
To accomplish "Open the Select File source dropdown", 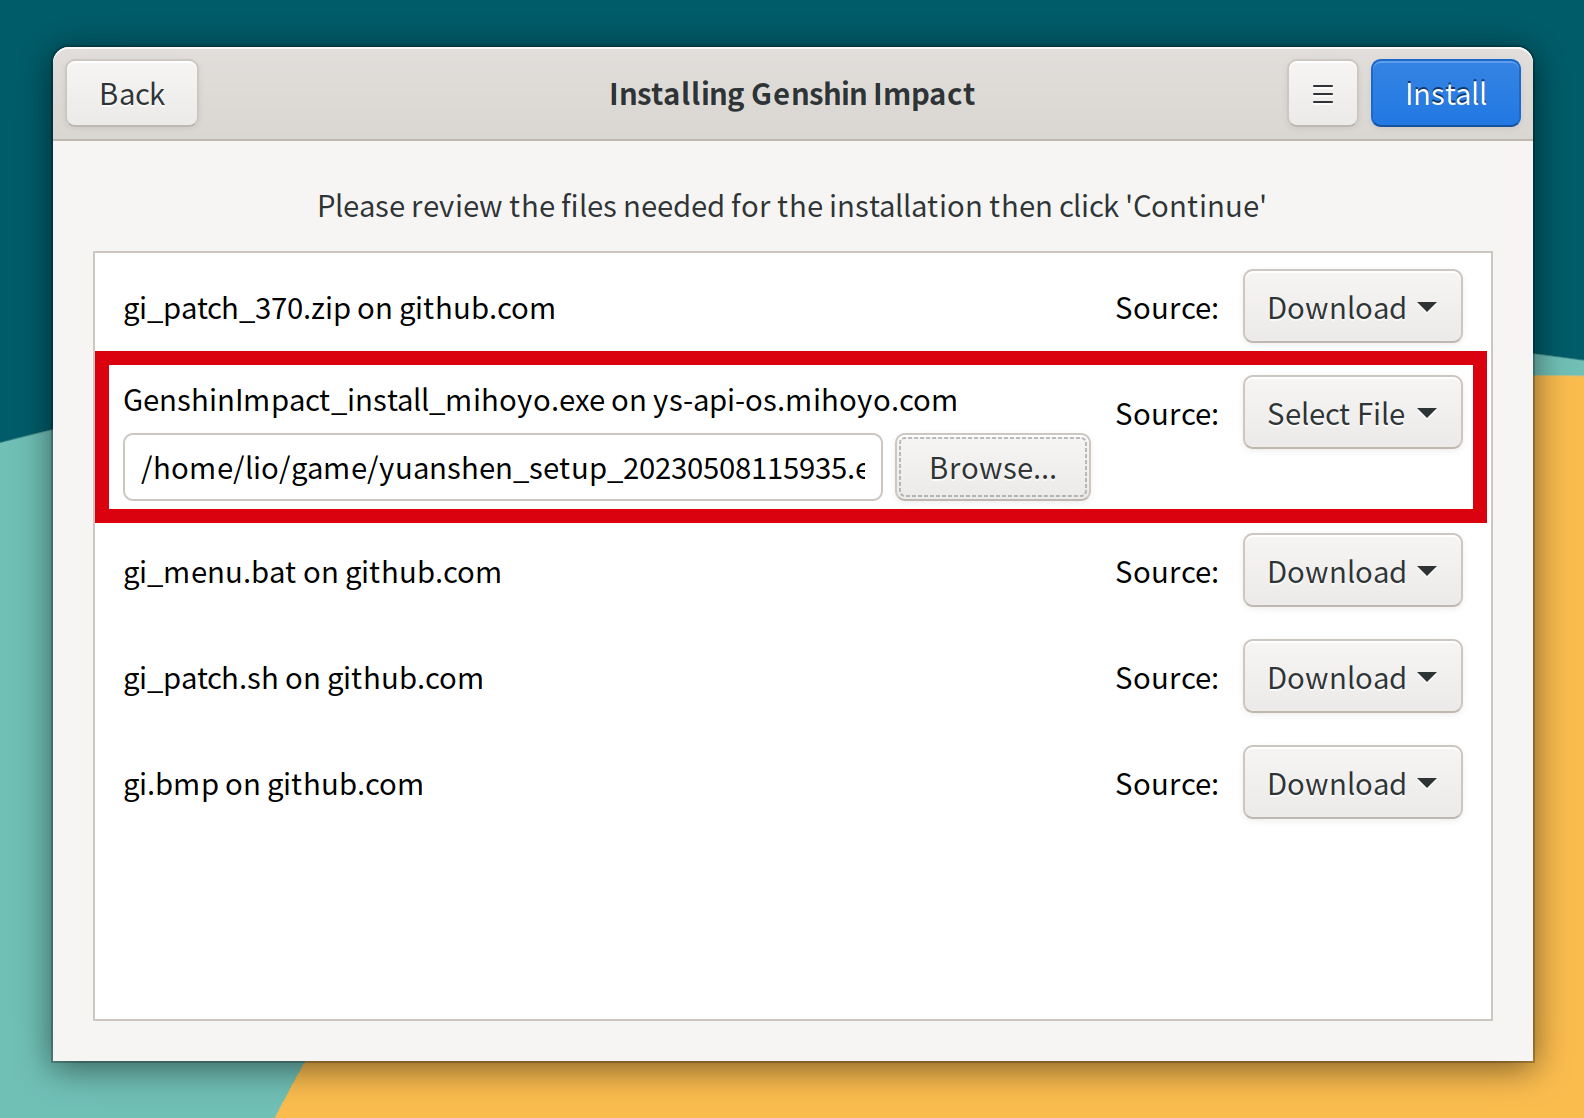I will pyautogui.click(x=1352, y=413).
